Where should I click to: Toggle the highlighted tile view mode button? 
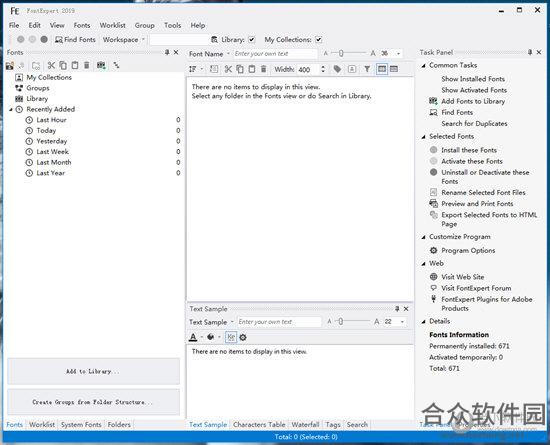pos(382,69)
